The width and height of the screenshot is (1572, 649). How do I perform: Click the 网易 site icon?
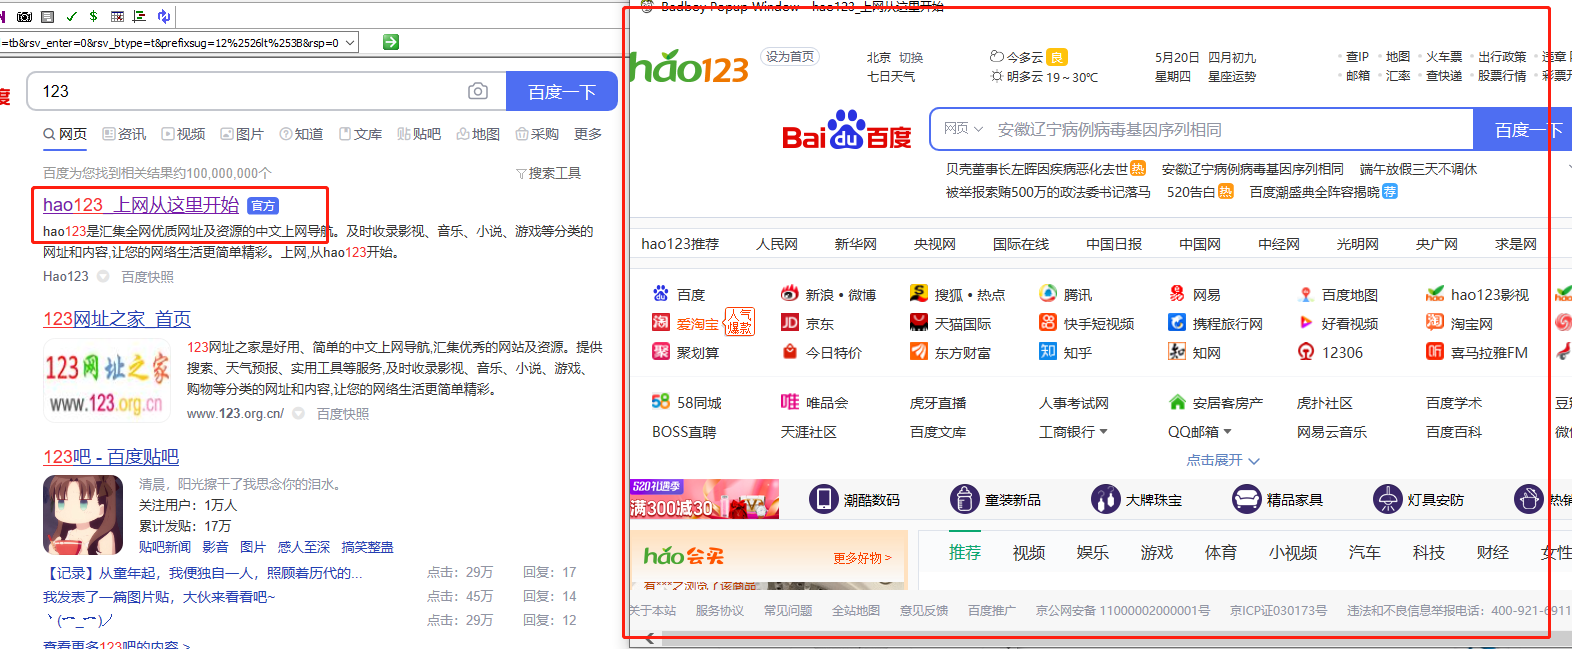pyautogui.click(x=1177, y=294)
